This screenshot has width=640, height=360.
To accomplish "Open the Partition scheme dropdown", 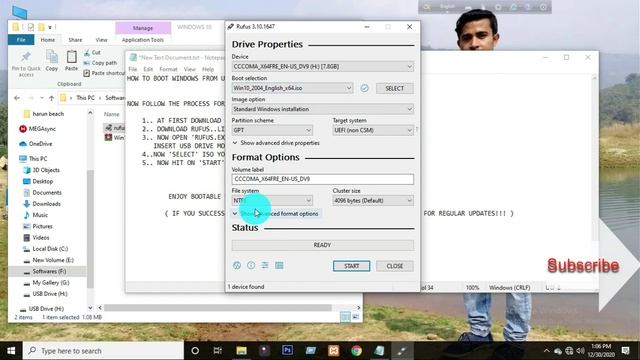I will 272,130.
